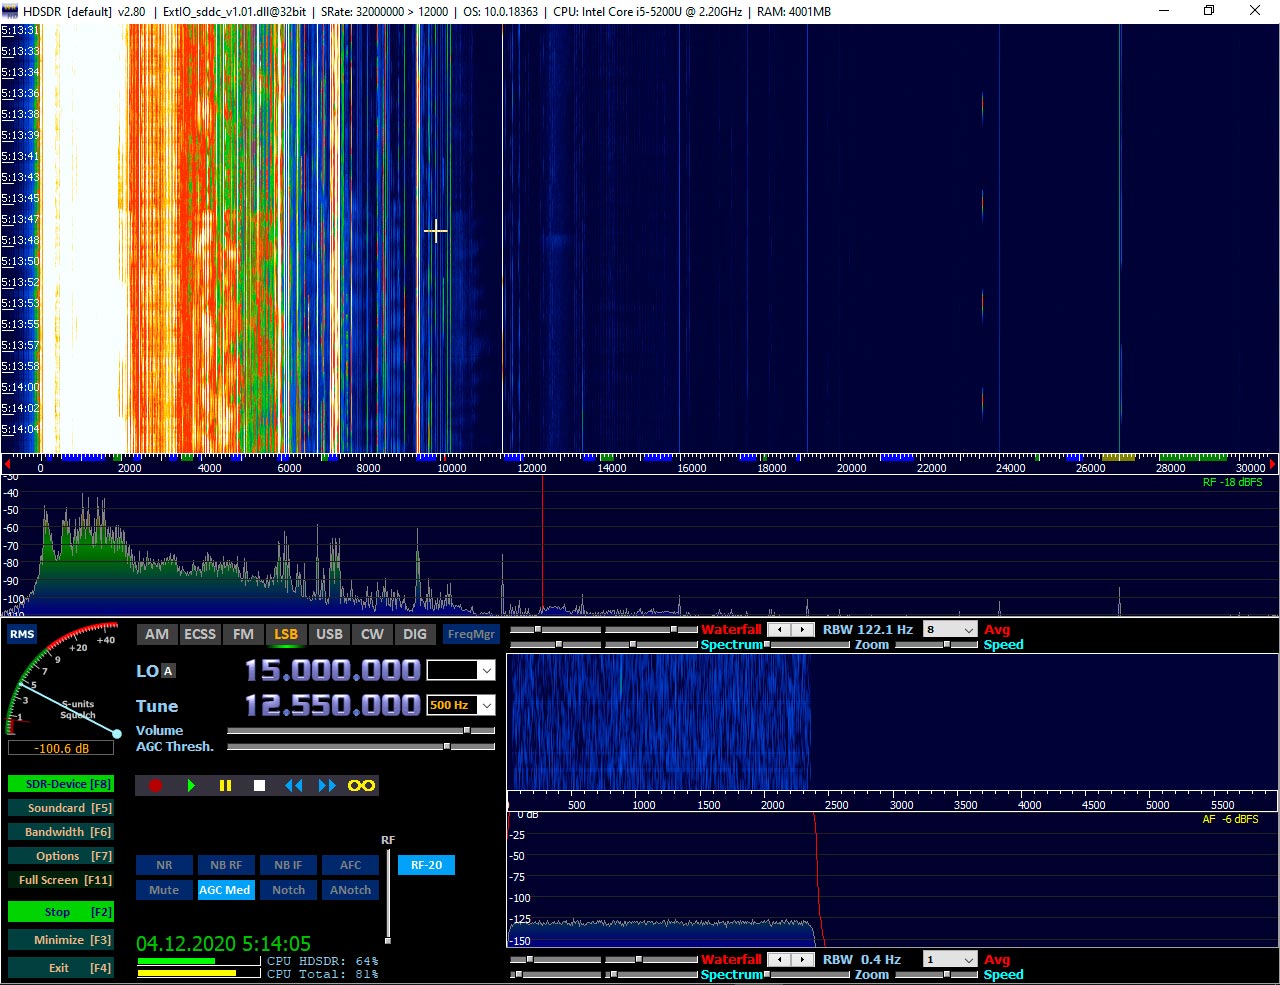Toggle Mute audio

pyautogui.click(x=164, y=890)
